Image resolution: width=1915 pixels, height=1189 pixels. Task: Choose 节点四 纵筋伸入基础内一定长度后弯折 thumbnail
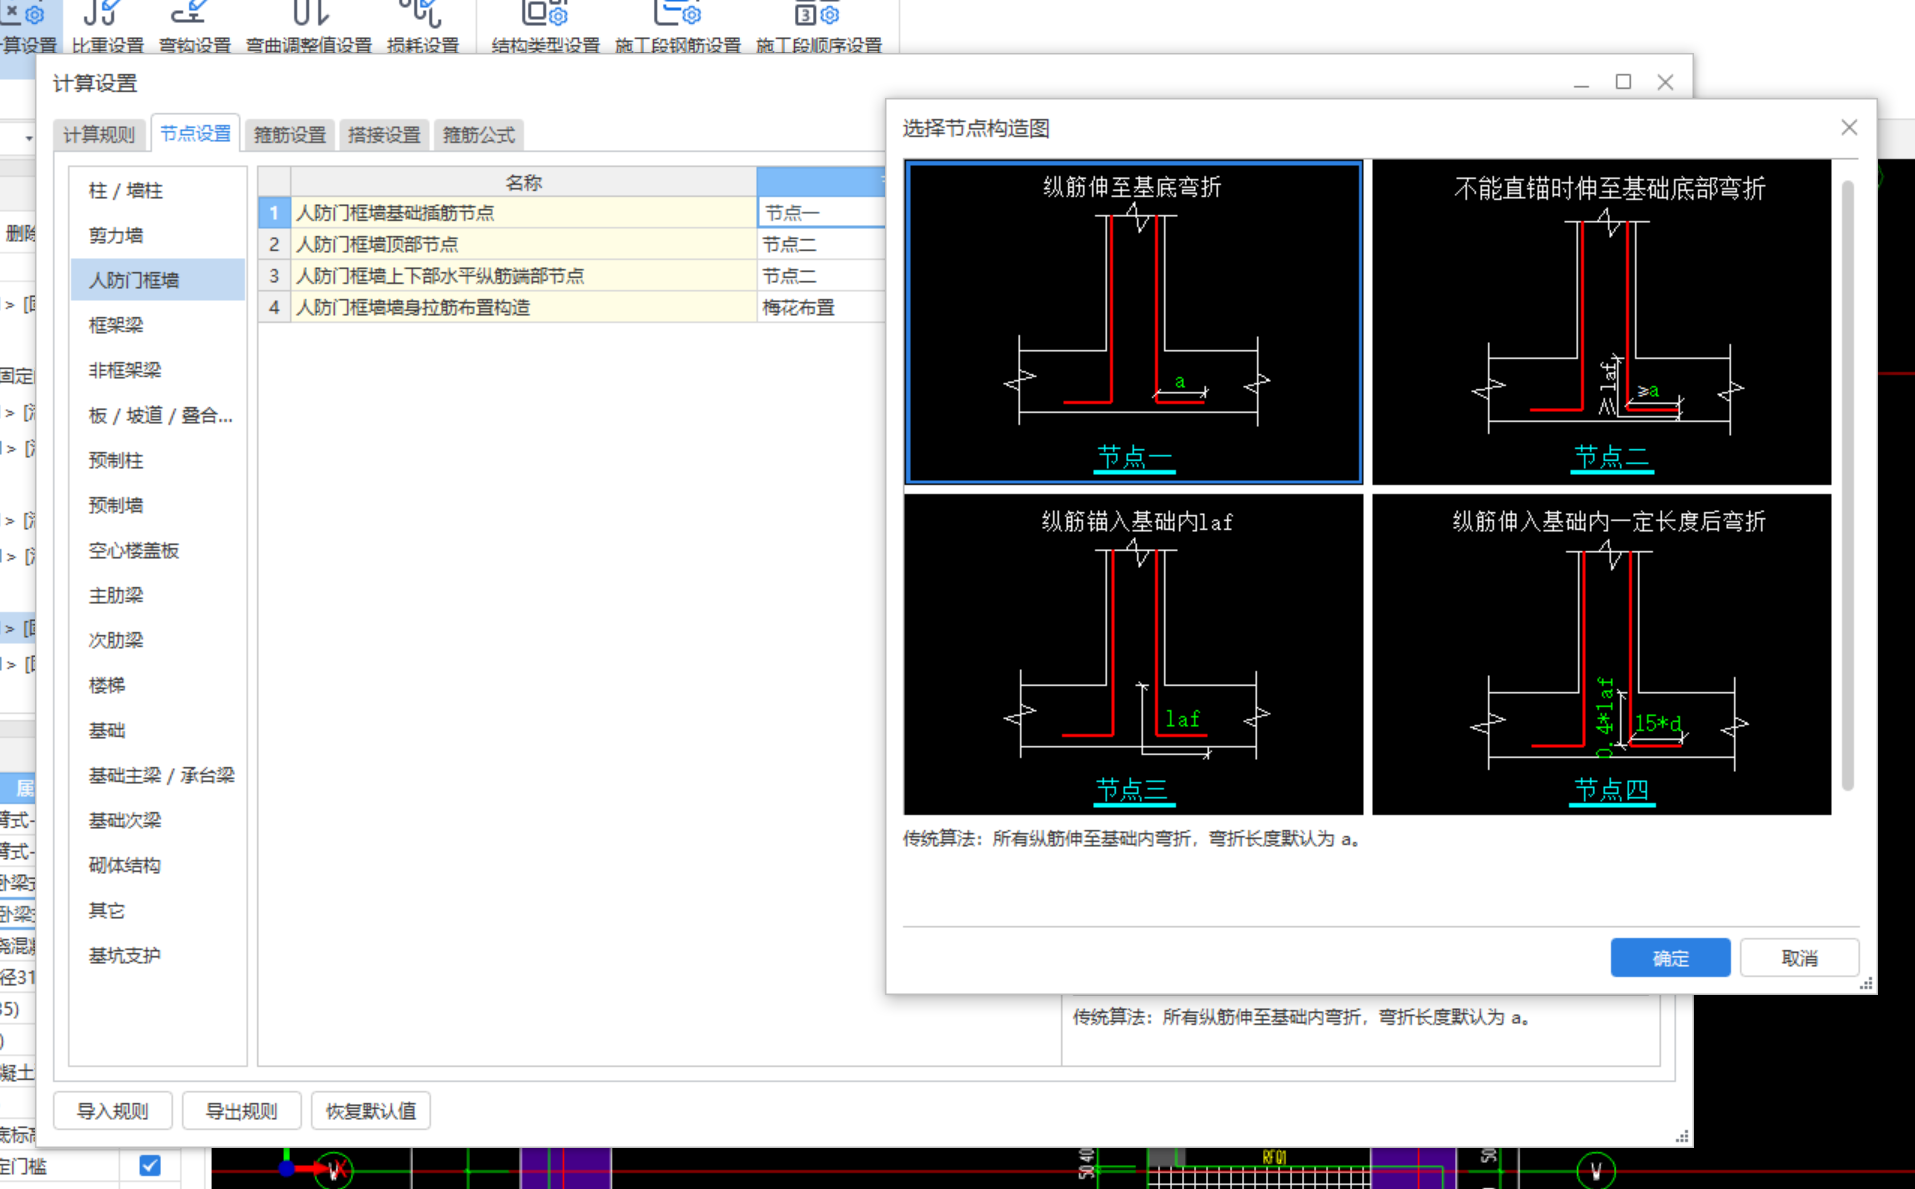point(1601,654)
